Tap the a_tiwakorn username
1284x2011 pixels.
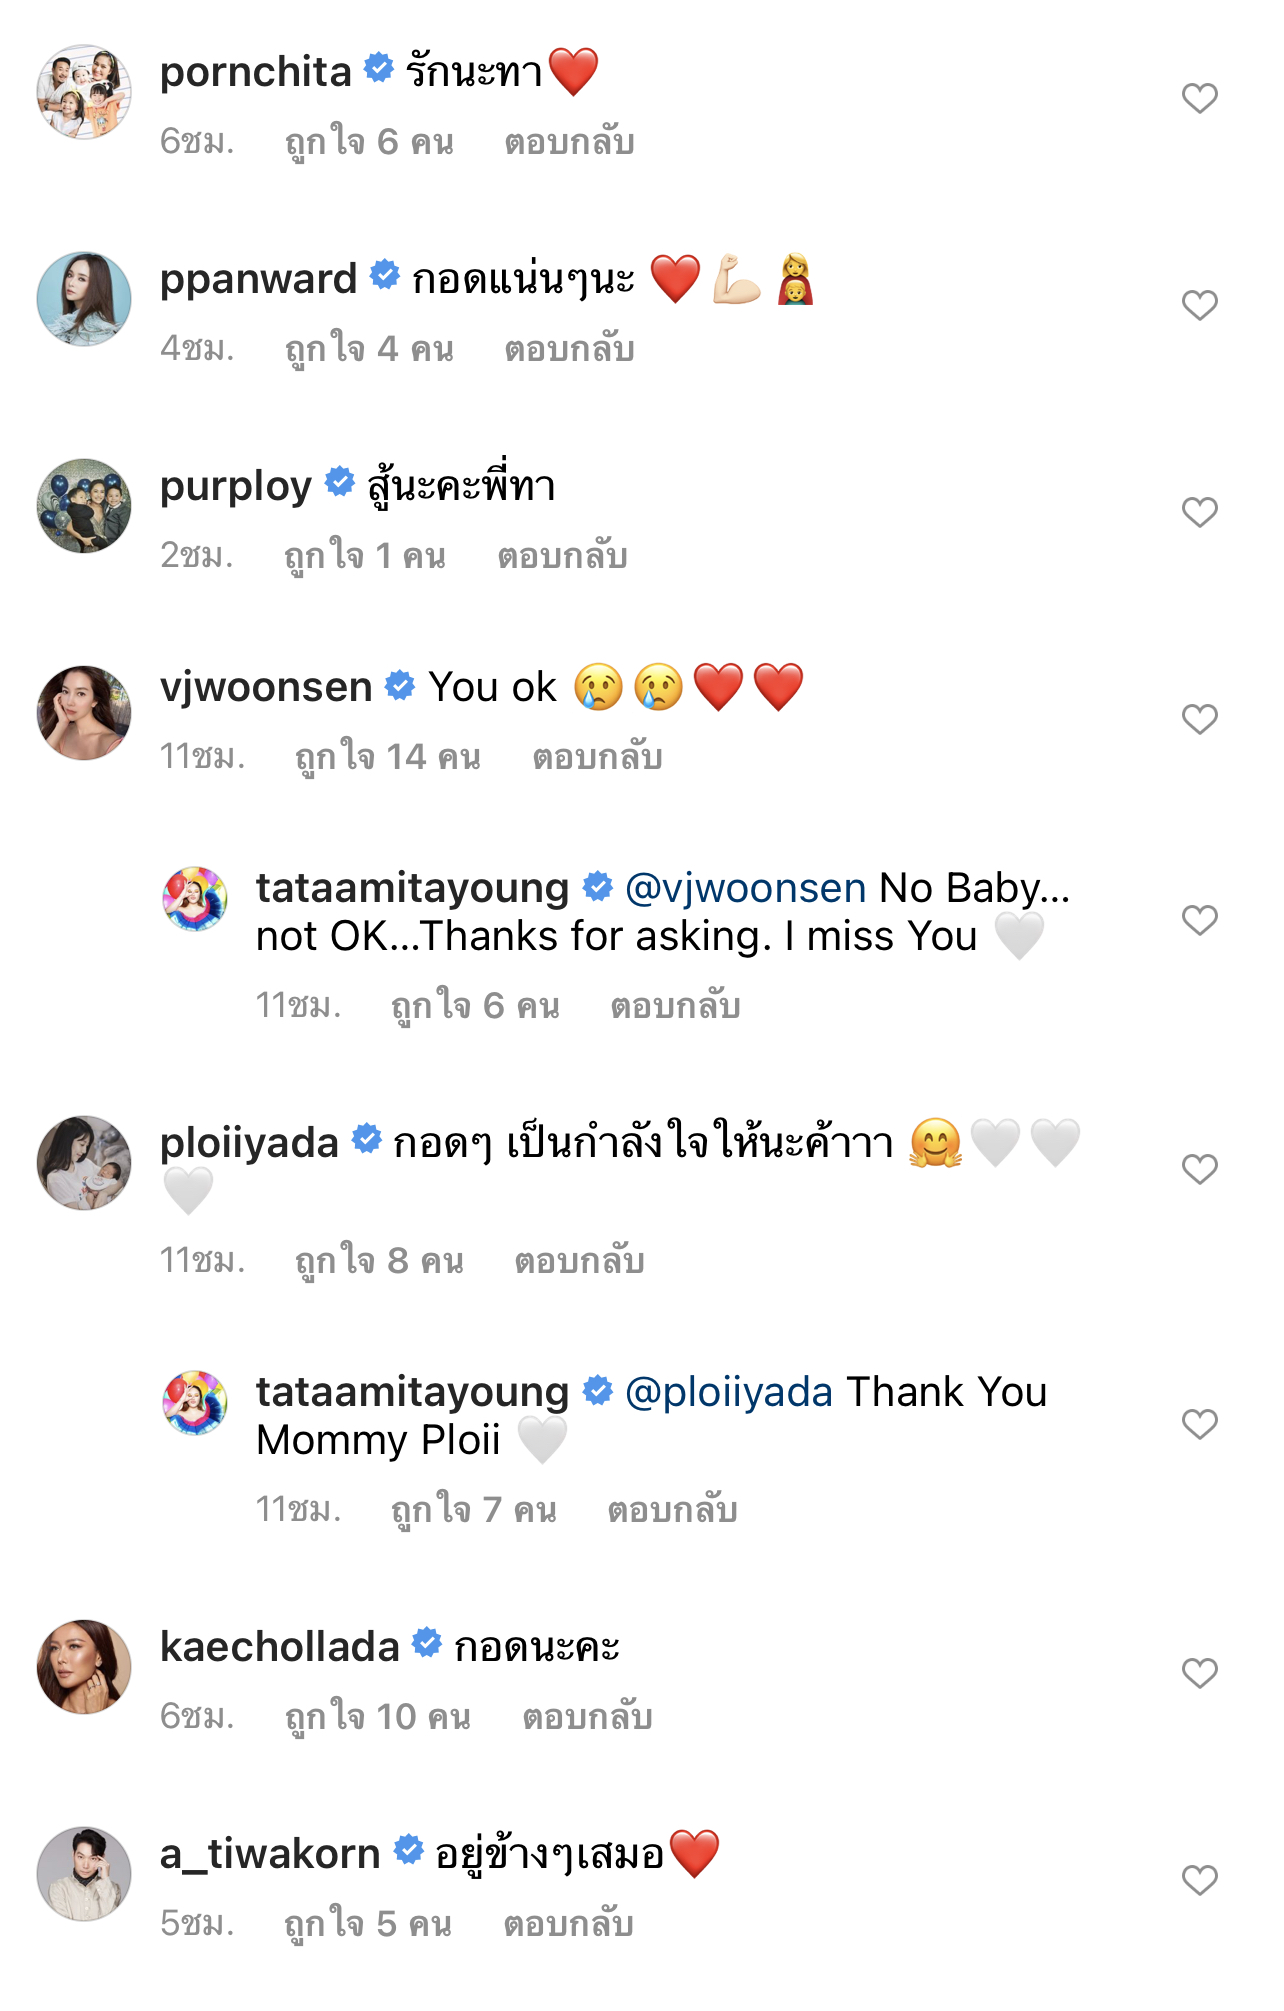coord(270,1854)
